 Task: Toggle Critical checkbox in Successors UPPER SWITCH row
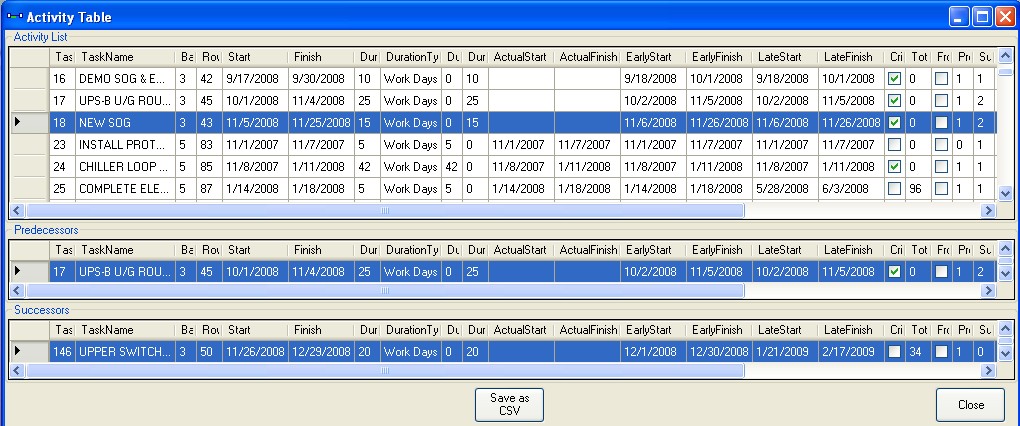[895, 350]
